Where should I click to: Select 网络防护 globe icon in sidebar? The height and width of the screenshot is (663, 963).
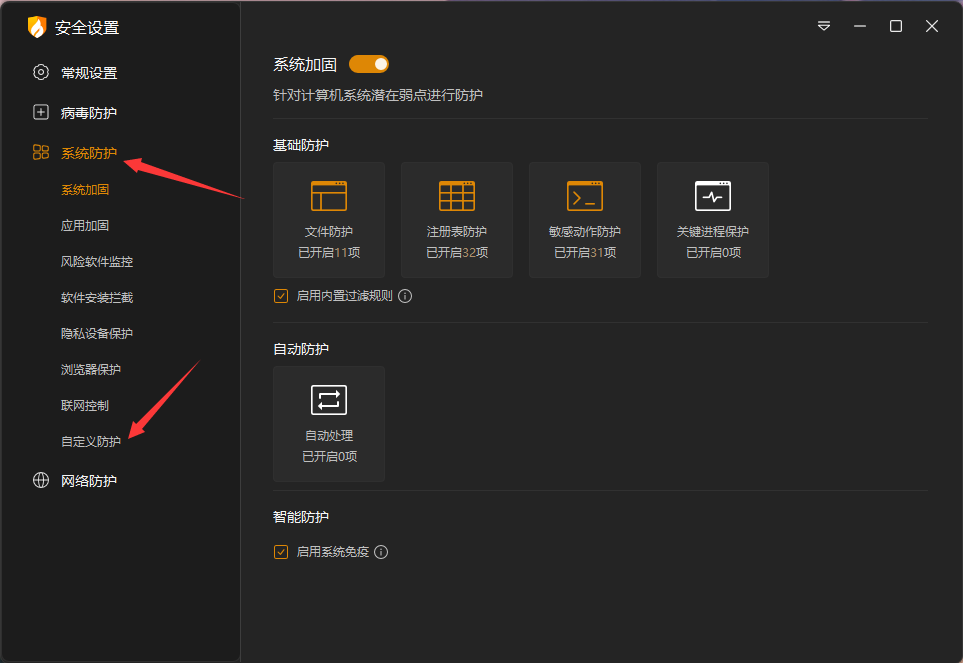(x=41, y=480)
